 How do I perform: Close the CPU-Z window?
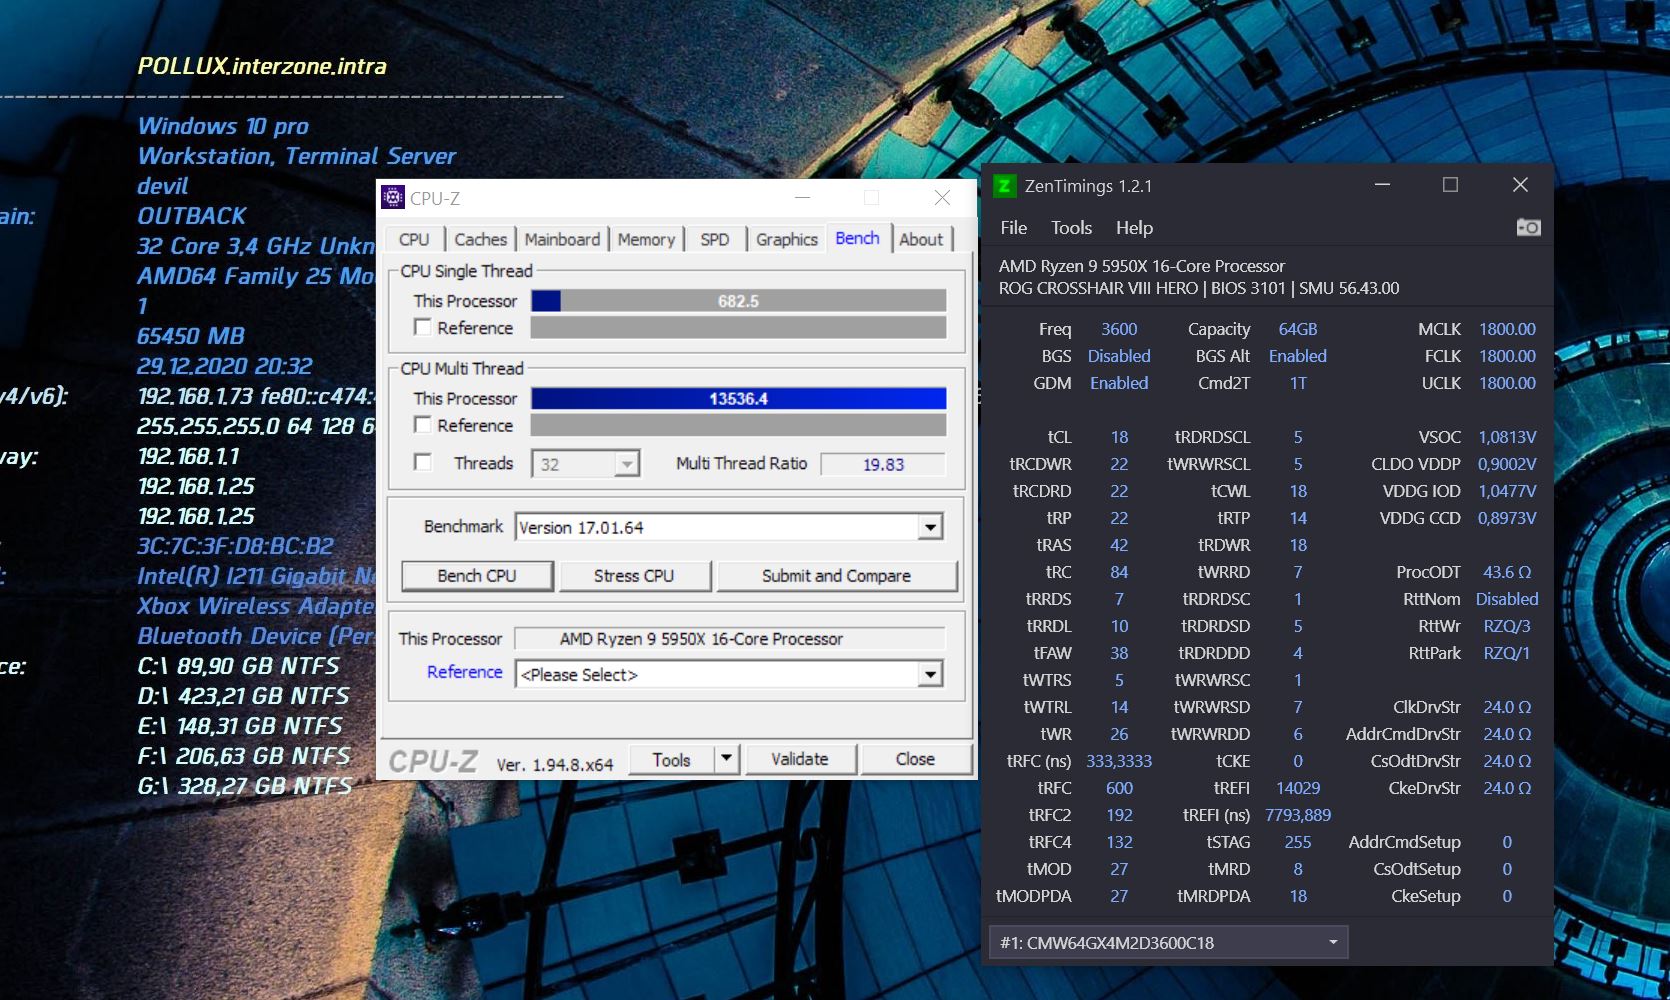(942, 198)
